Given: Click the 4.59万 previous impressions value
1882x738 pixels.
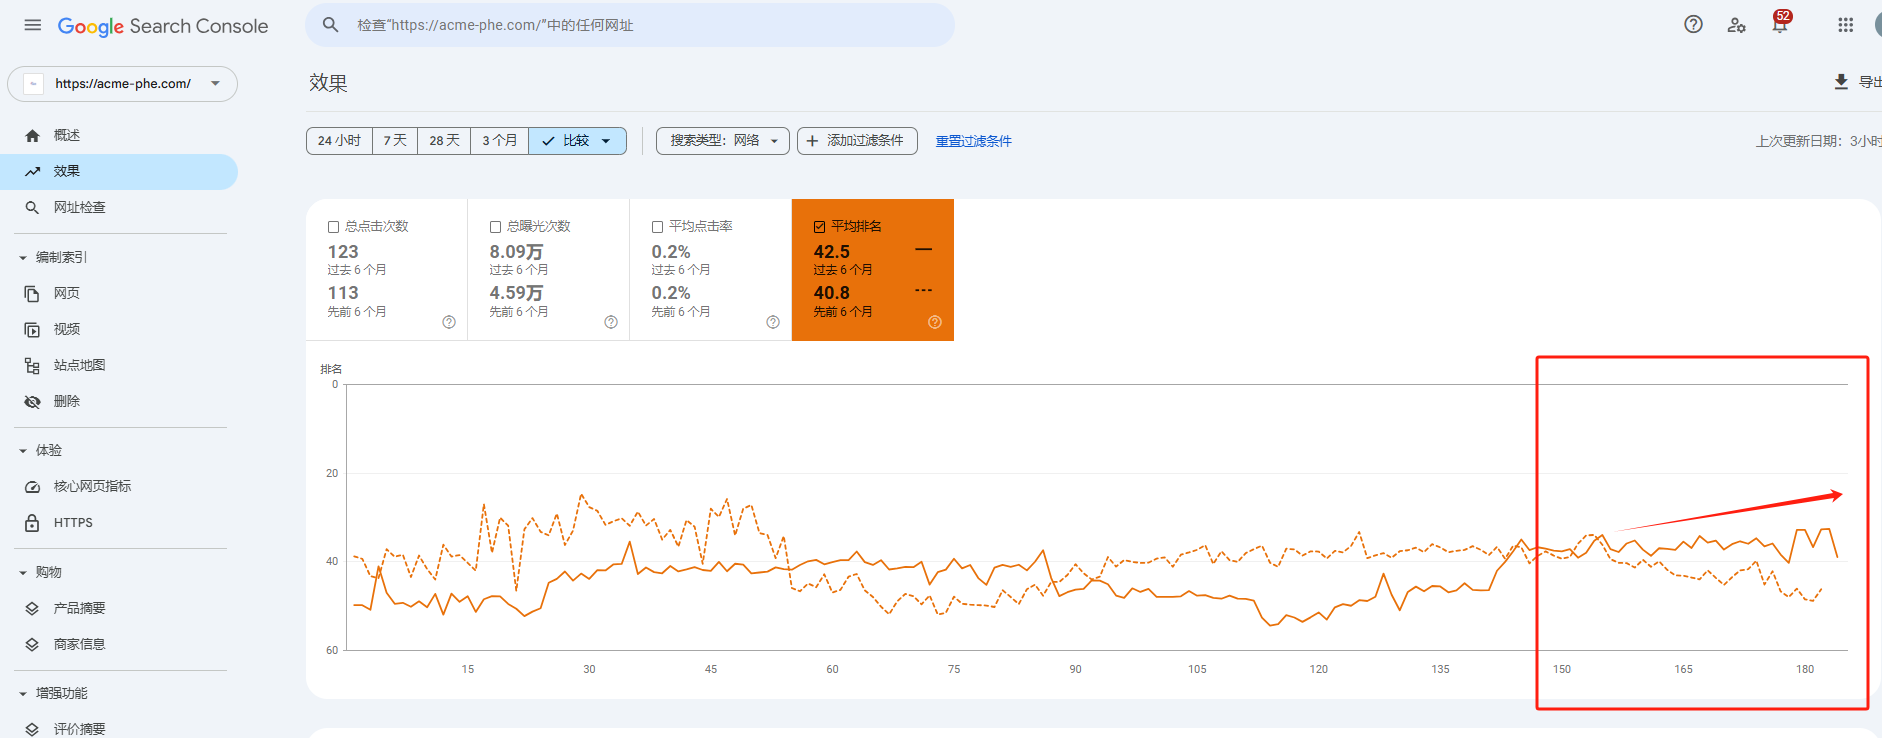Looking at the screenshot, I should [516, 293].
